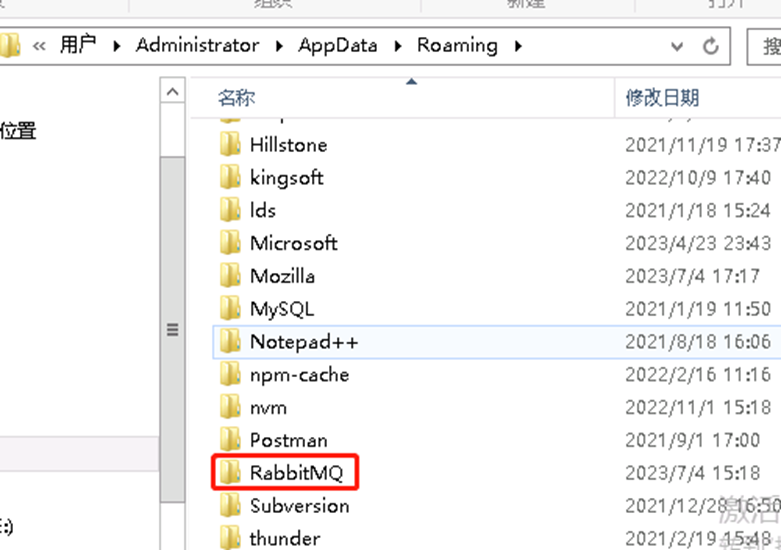Select the Subversion folder name
Screen dimensions: 781x550
tap(300, 506)
